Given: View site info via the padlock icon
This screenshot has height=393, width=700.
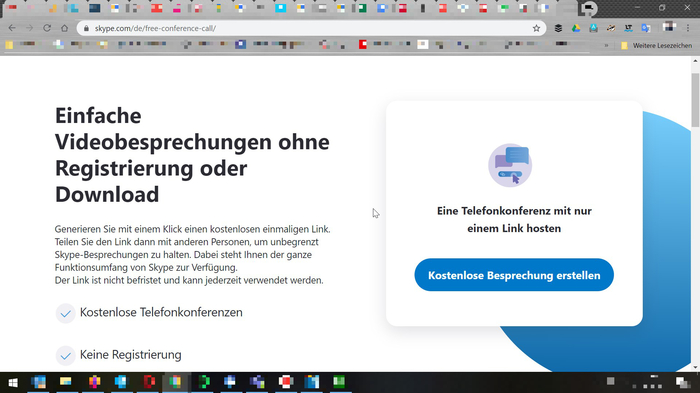Looking at the screenshot, I should [x=86, y=28].
